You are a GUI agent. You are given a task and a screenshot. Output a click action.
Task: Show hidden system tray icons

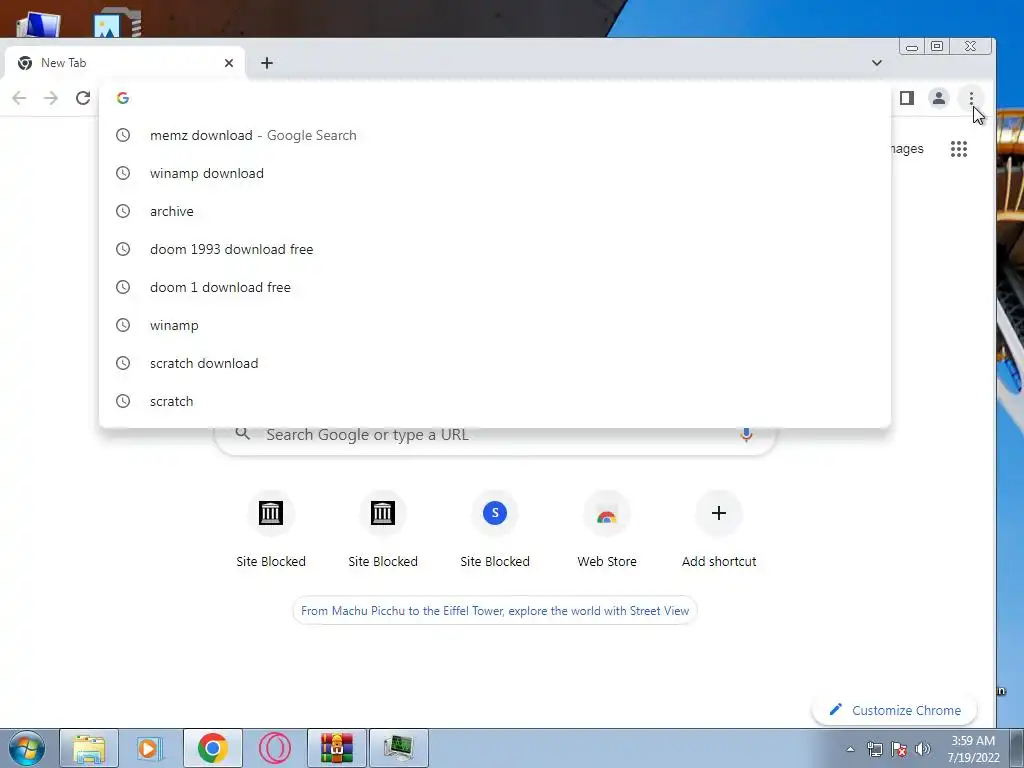(850, 749)
